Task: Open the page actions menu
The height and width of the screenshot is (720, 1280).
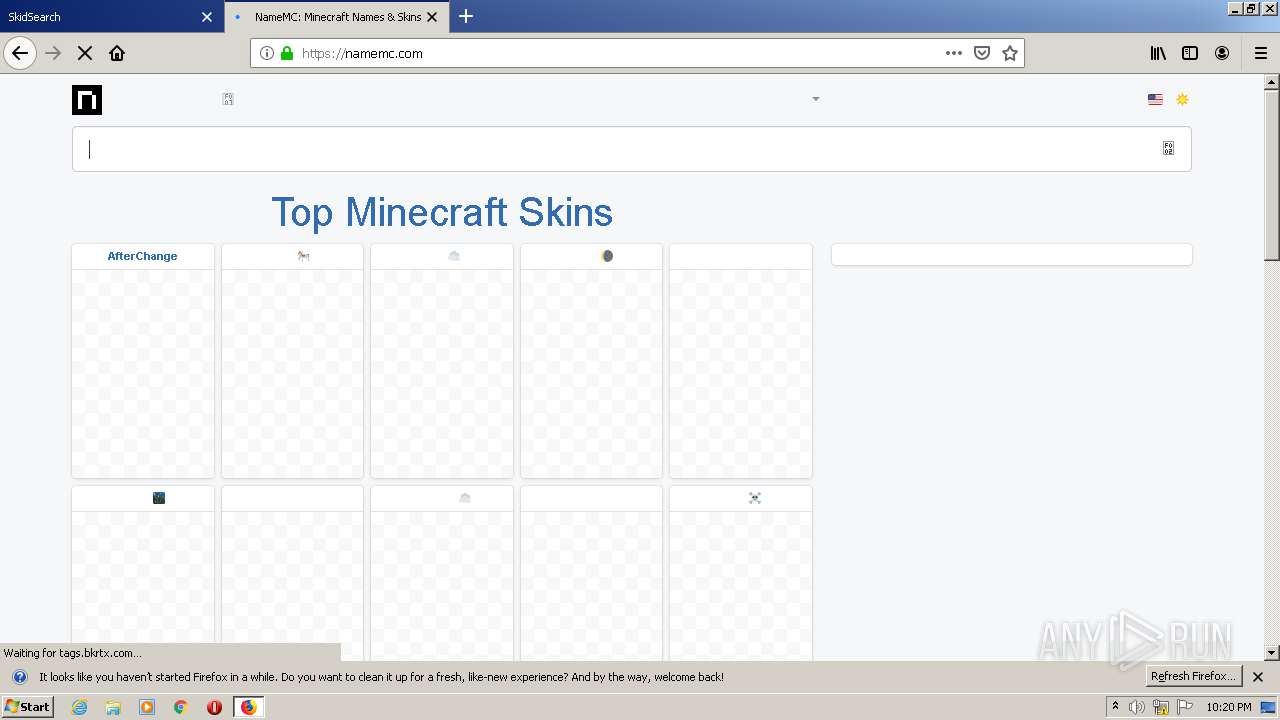Action: point(954,53)
